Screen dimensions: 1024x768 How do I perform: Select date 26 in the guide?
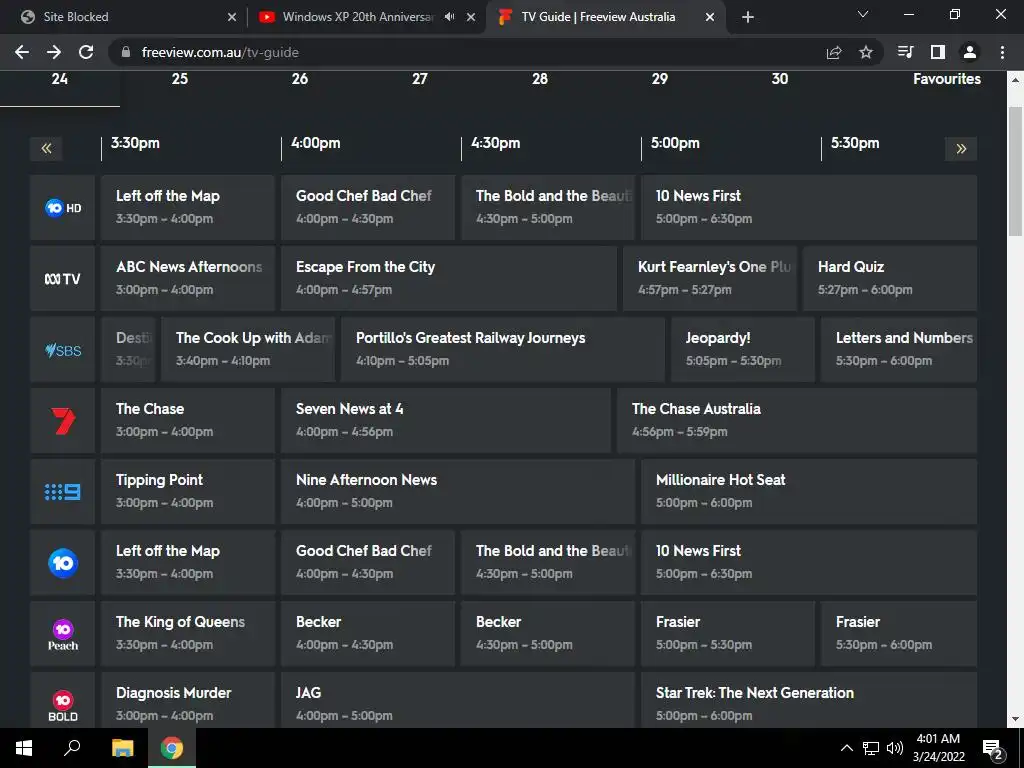tap(300, 79)
